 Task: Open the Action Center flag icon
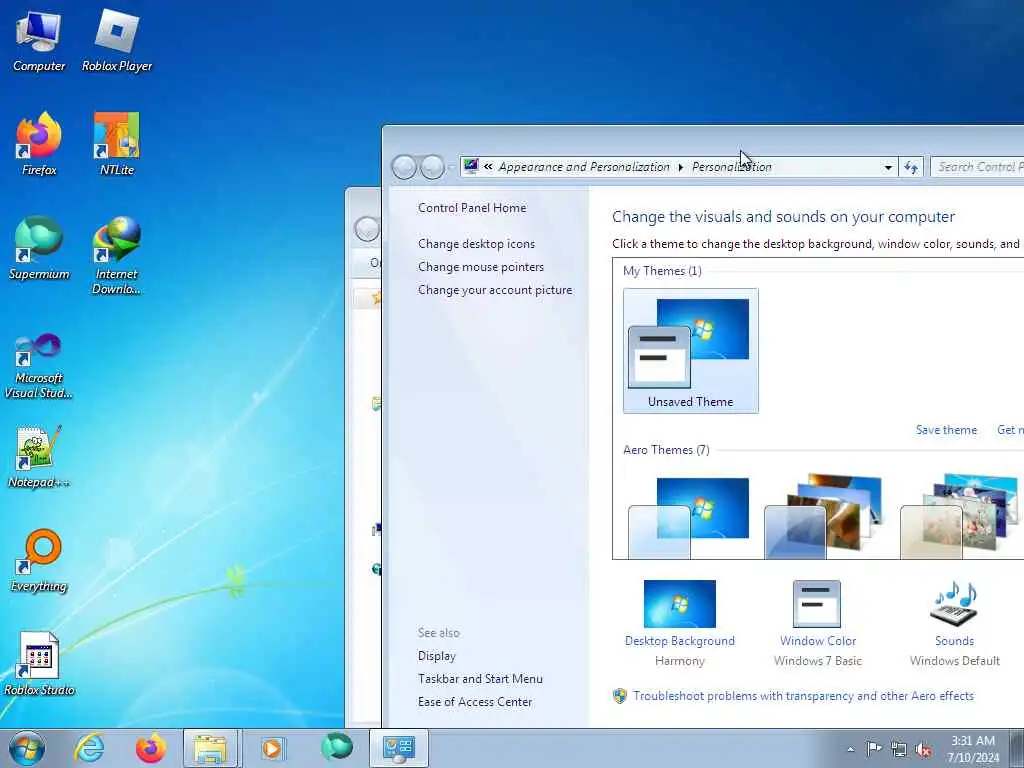click(873, 748)
